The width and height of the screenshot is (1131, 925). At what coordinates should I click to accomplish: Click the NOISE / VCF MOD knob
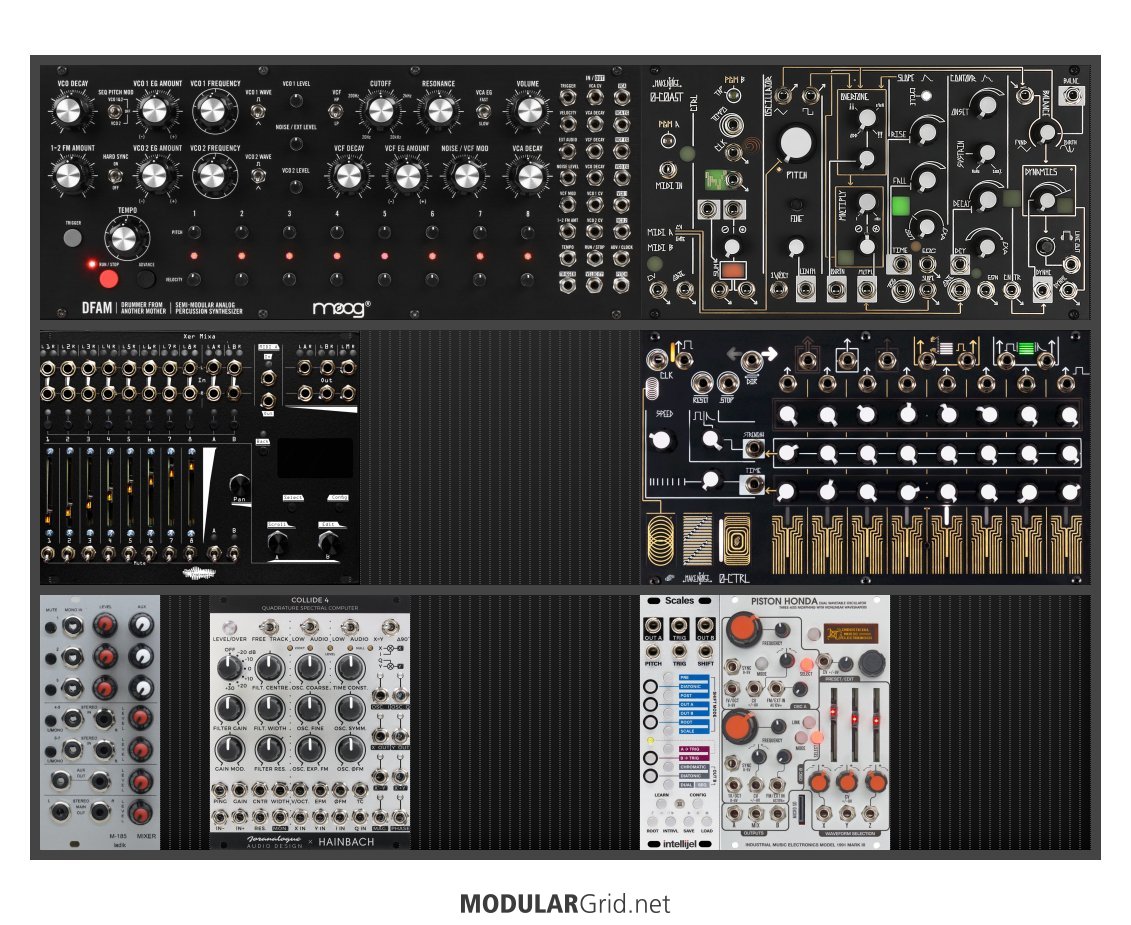(465, 176)
